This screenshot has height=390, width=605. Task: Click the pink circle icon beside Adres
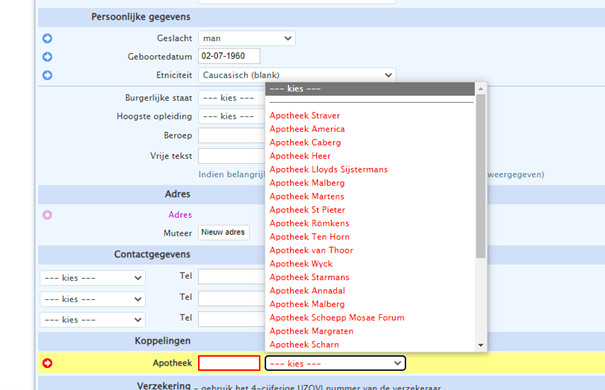click(x=47, y=215)
